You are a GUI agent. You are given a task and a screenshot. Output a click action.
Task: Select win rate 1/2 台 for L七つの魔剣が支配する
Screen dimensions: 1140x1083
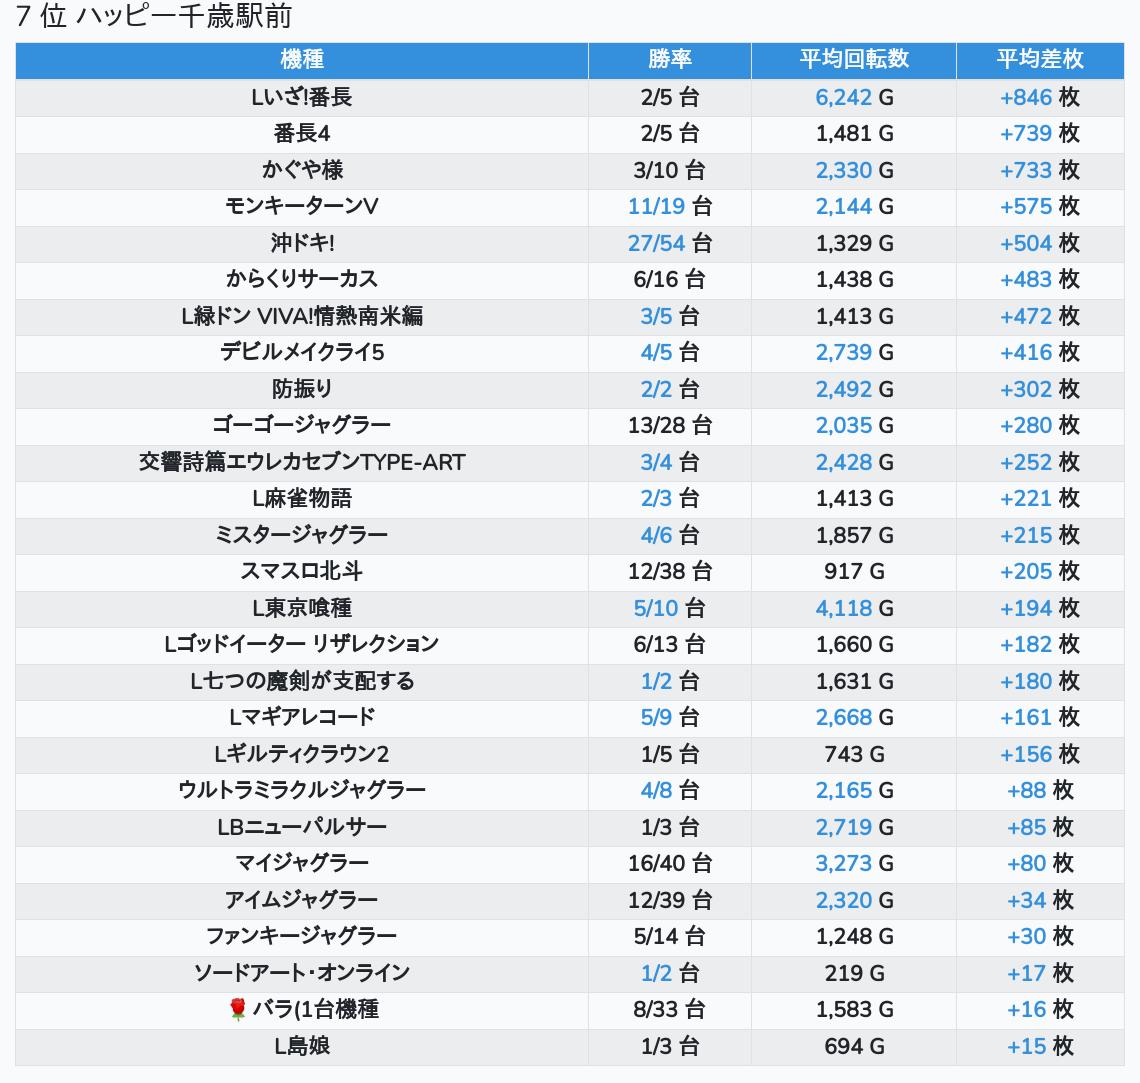pos(670,681)
